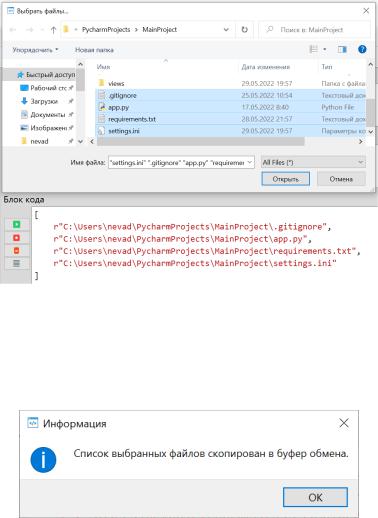Click the navigation pane scroll down arrow
The width and height of the screenshot is (378, 518).
(80, 141)
